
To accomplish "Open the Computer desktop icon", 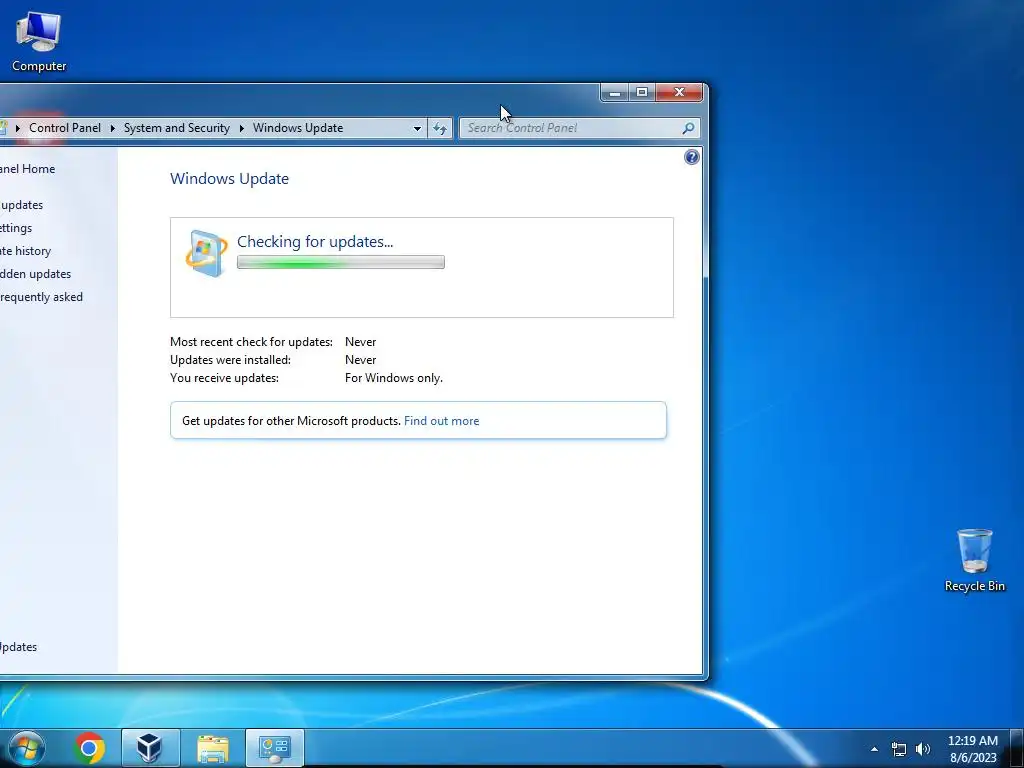I will pyautogui.click(x=39, y=42).
